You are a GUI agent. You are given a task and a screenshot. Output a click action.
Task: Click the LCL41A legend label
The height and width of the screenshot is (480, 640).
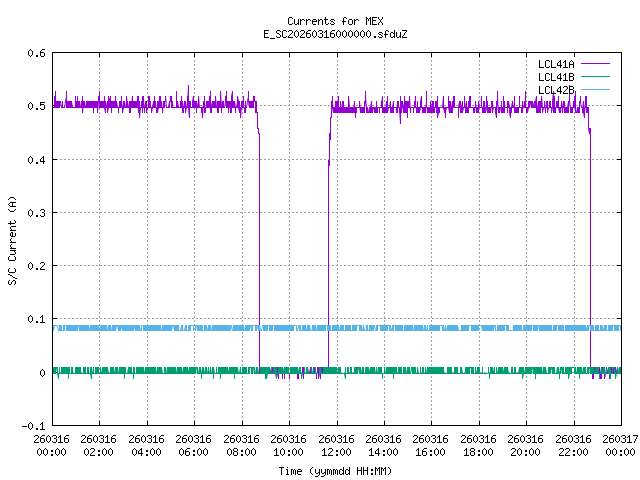556,64
